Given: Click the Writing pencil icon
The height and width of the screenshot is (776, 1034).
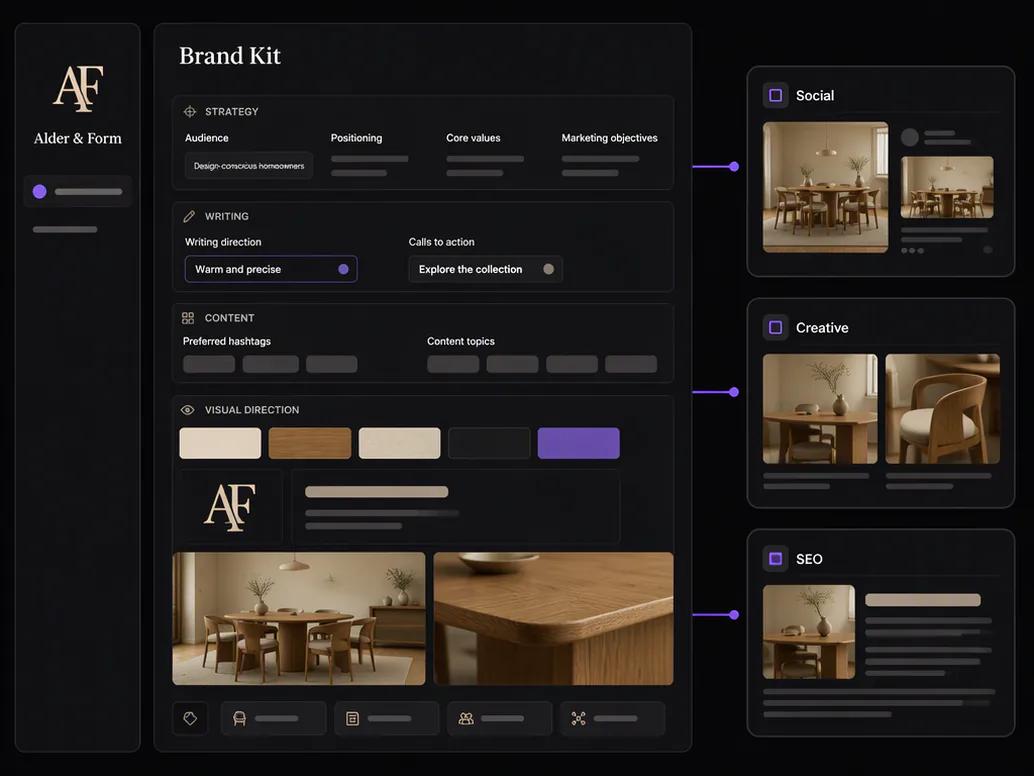Looking at the screenshot, I should tap(189, 216).
